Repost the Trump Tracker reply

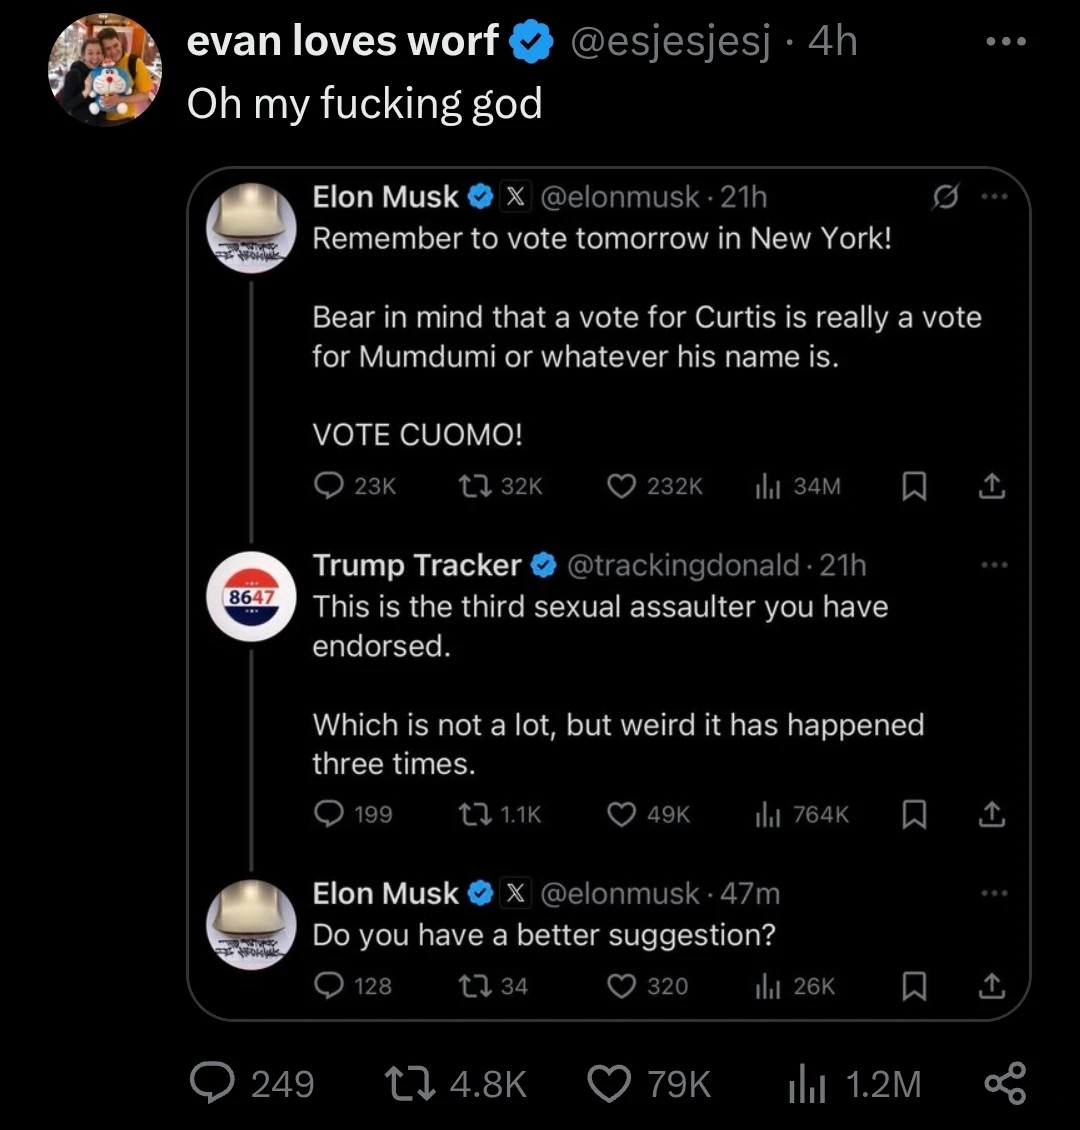[470, 815]
